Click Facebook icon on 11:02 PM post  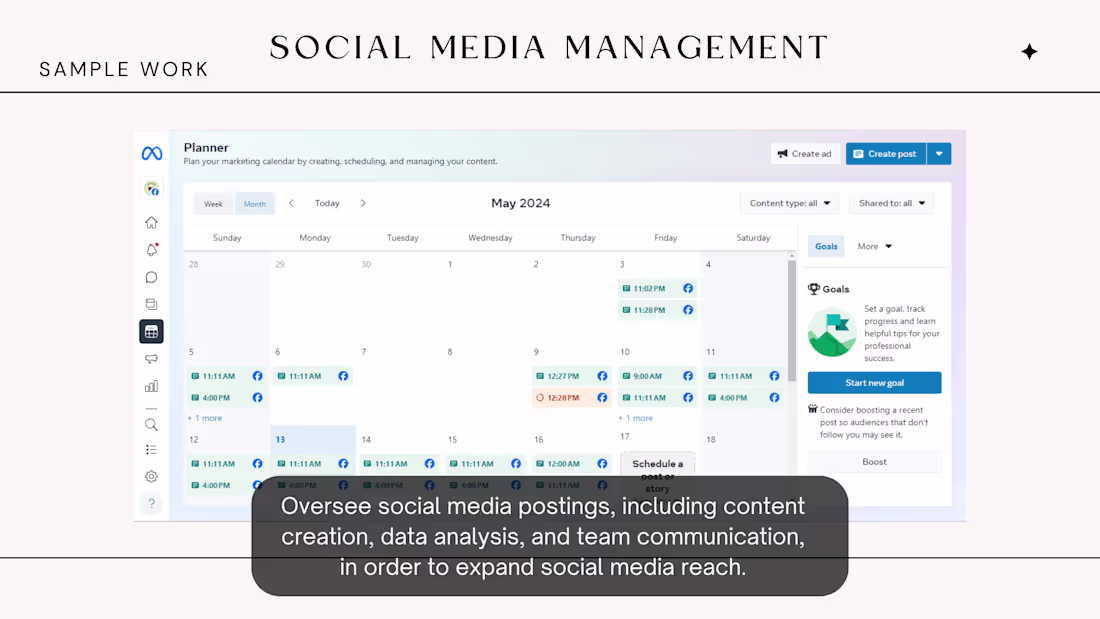click(688, 288)
